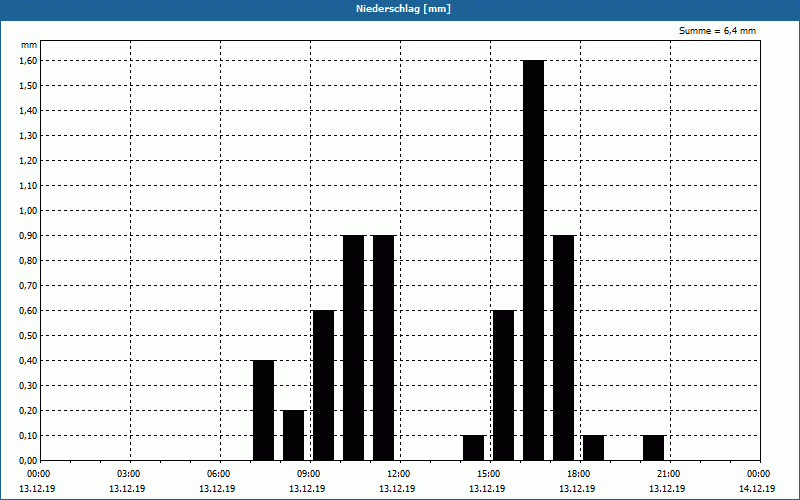This screenshot has width=800, height=500.
Task: Click the 15:00 time axis label
Action: (x=489, y=474)
